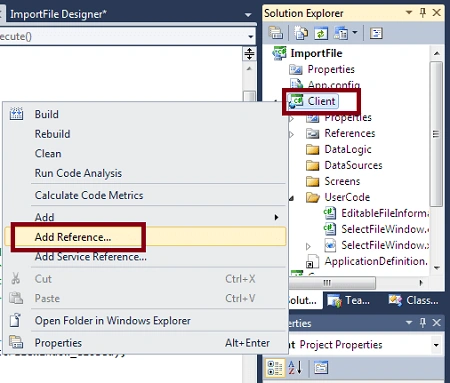Click the Properties toolbar icon in Solution Explorer
Screen dimensions: 450x383
(x=276, y=33)
